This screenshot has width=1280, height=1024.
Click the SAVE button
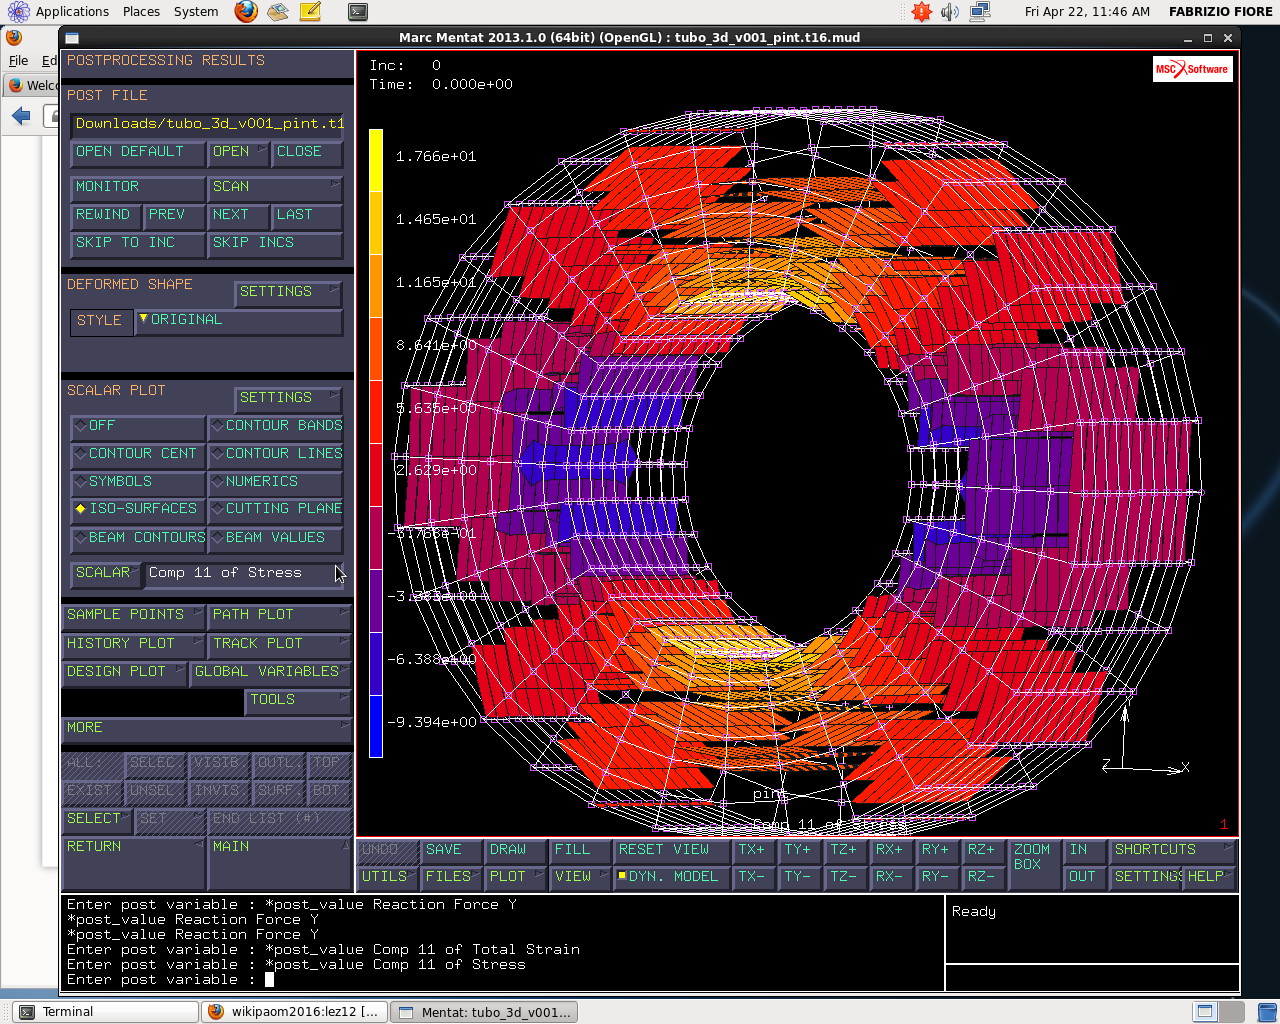coord(451,850)
